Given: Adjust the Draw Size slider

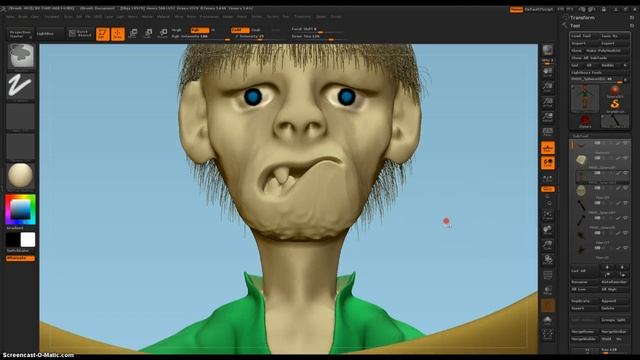Looking at the screenshot, I should 319,37.
